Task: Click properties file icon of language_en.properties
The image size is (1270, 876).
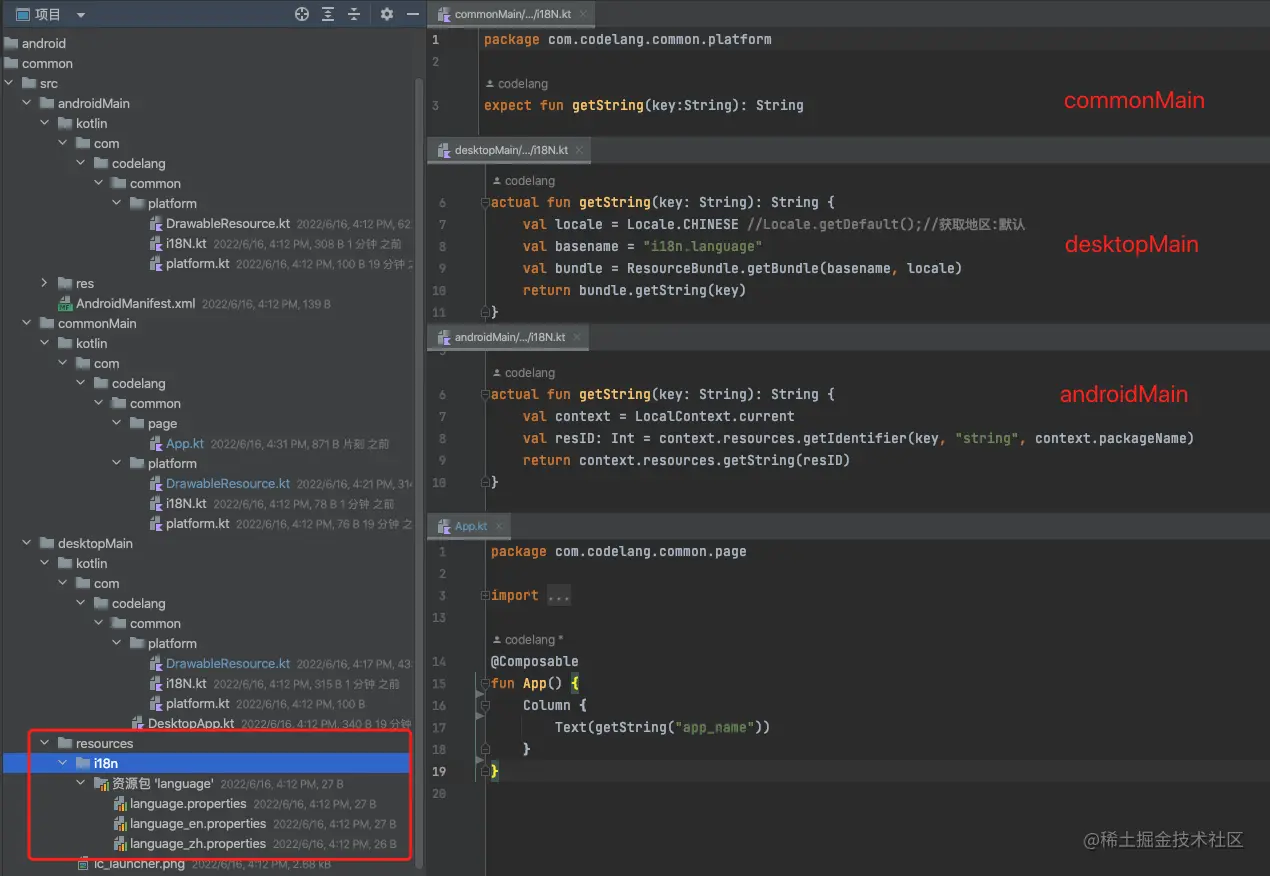Action: [x=120, y=824]
